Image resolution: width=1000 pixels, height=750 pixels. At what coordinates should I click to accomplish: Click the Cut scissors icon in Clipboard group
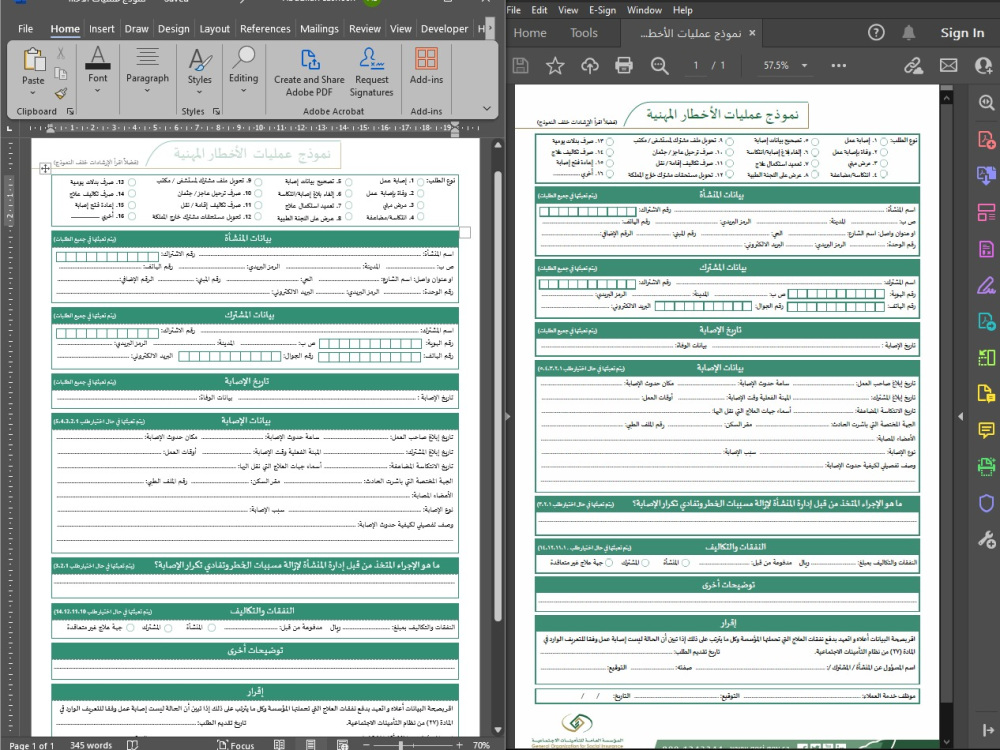(x=61, y=53)
